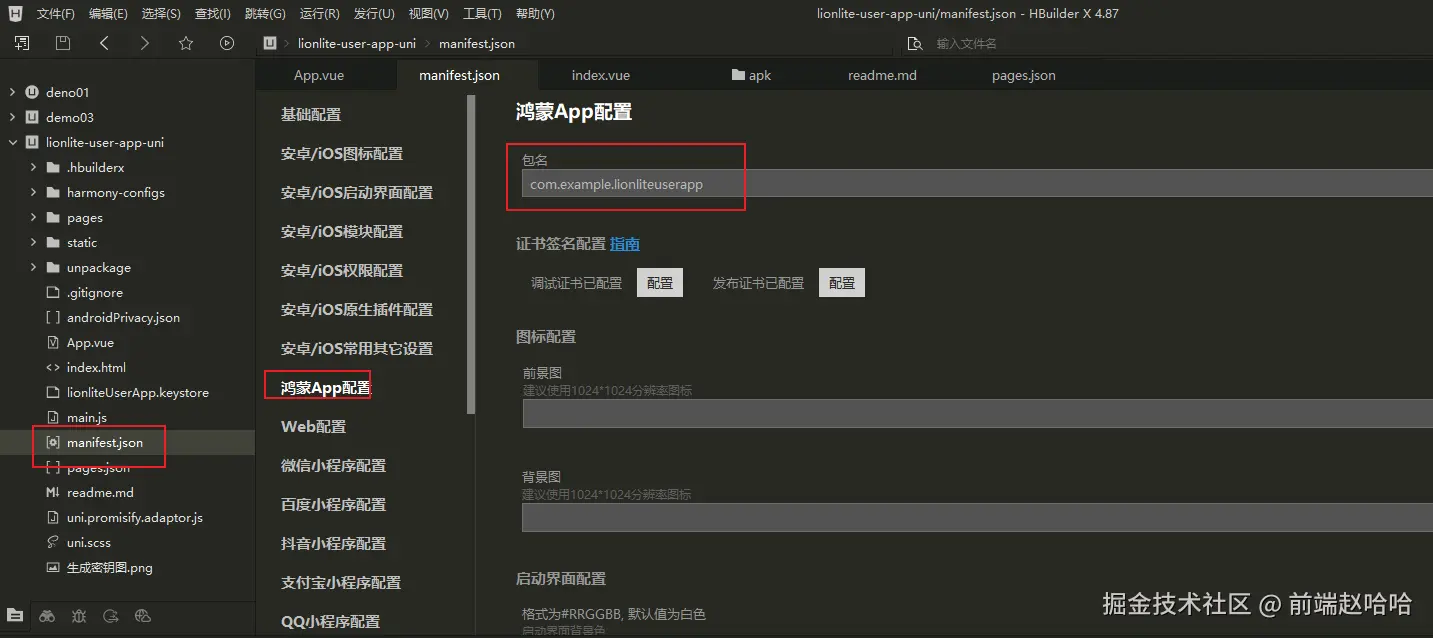Expand the .hbuilderx folder

pyautogui.click(x=33, y=167)
